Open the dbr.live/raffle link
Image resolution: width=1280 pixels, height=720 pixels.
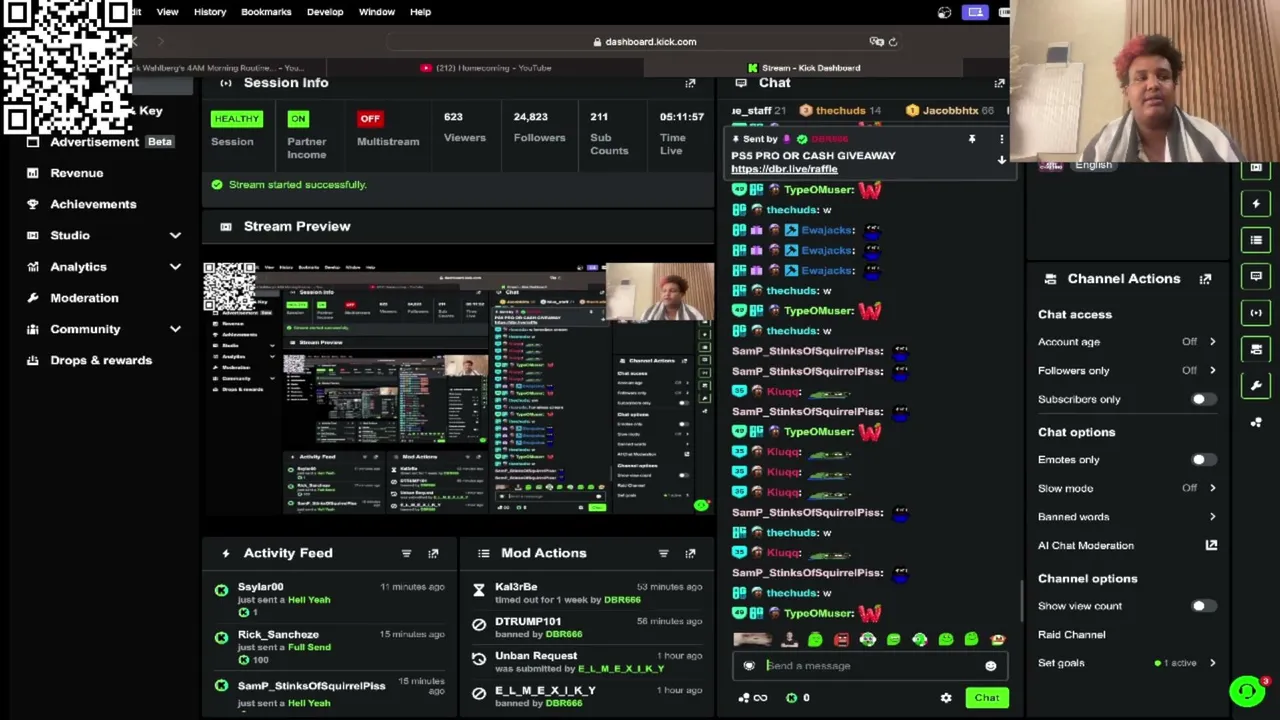(x=784, y=169)
